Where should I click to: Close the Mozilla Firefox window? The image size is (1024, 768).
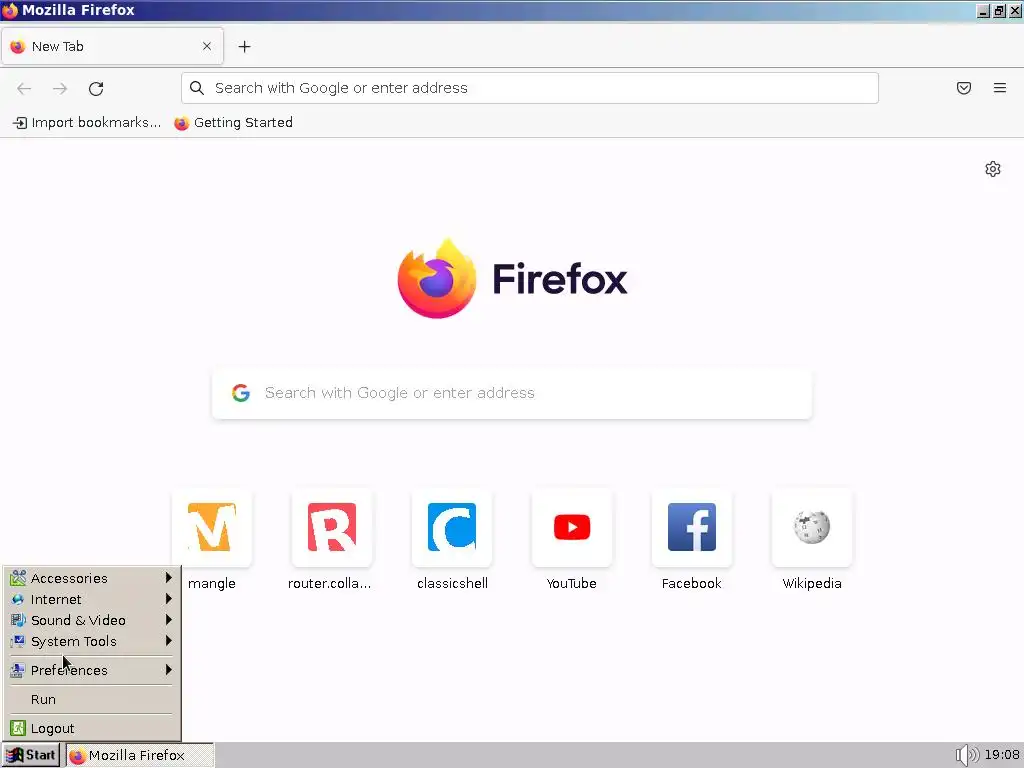1016,10
